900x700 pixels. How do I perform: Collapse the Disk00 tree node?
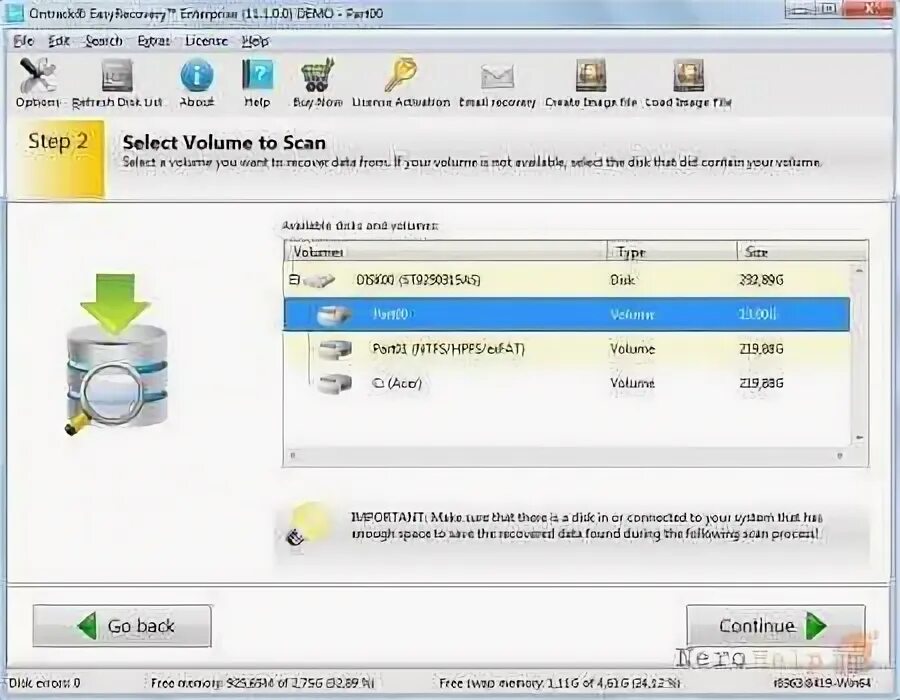tap(294, 280)
